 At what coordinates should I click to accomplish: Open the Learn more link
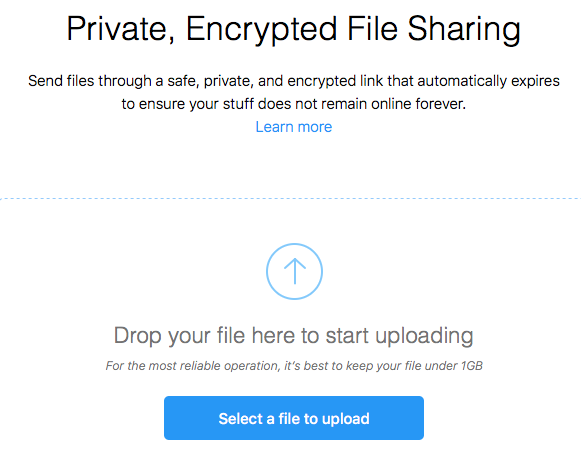(294, 127)
